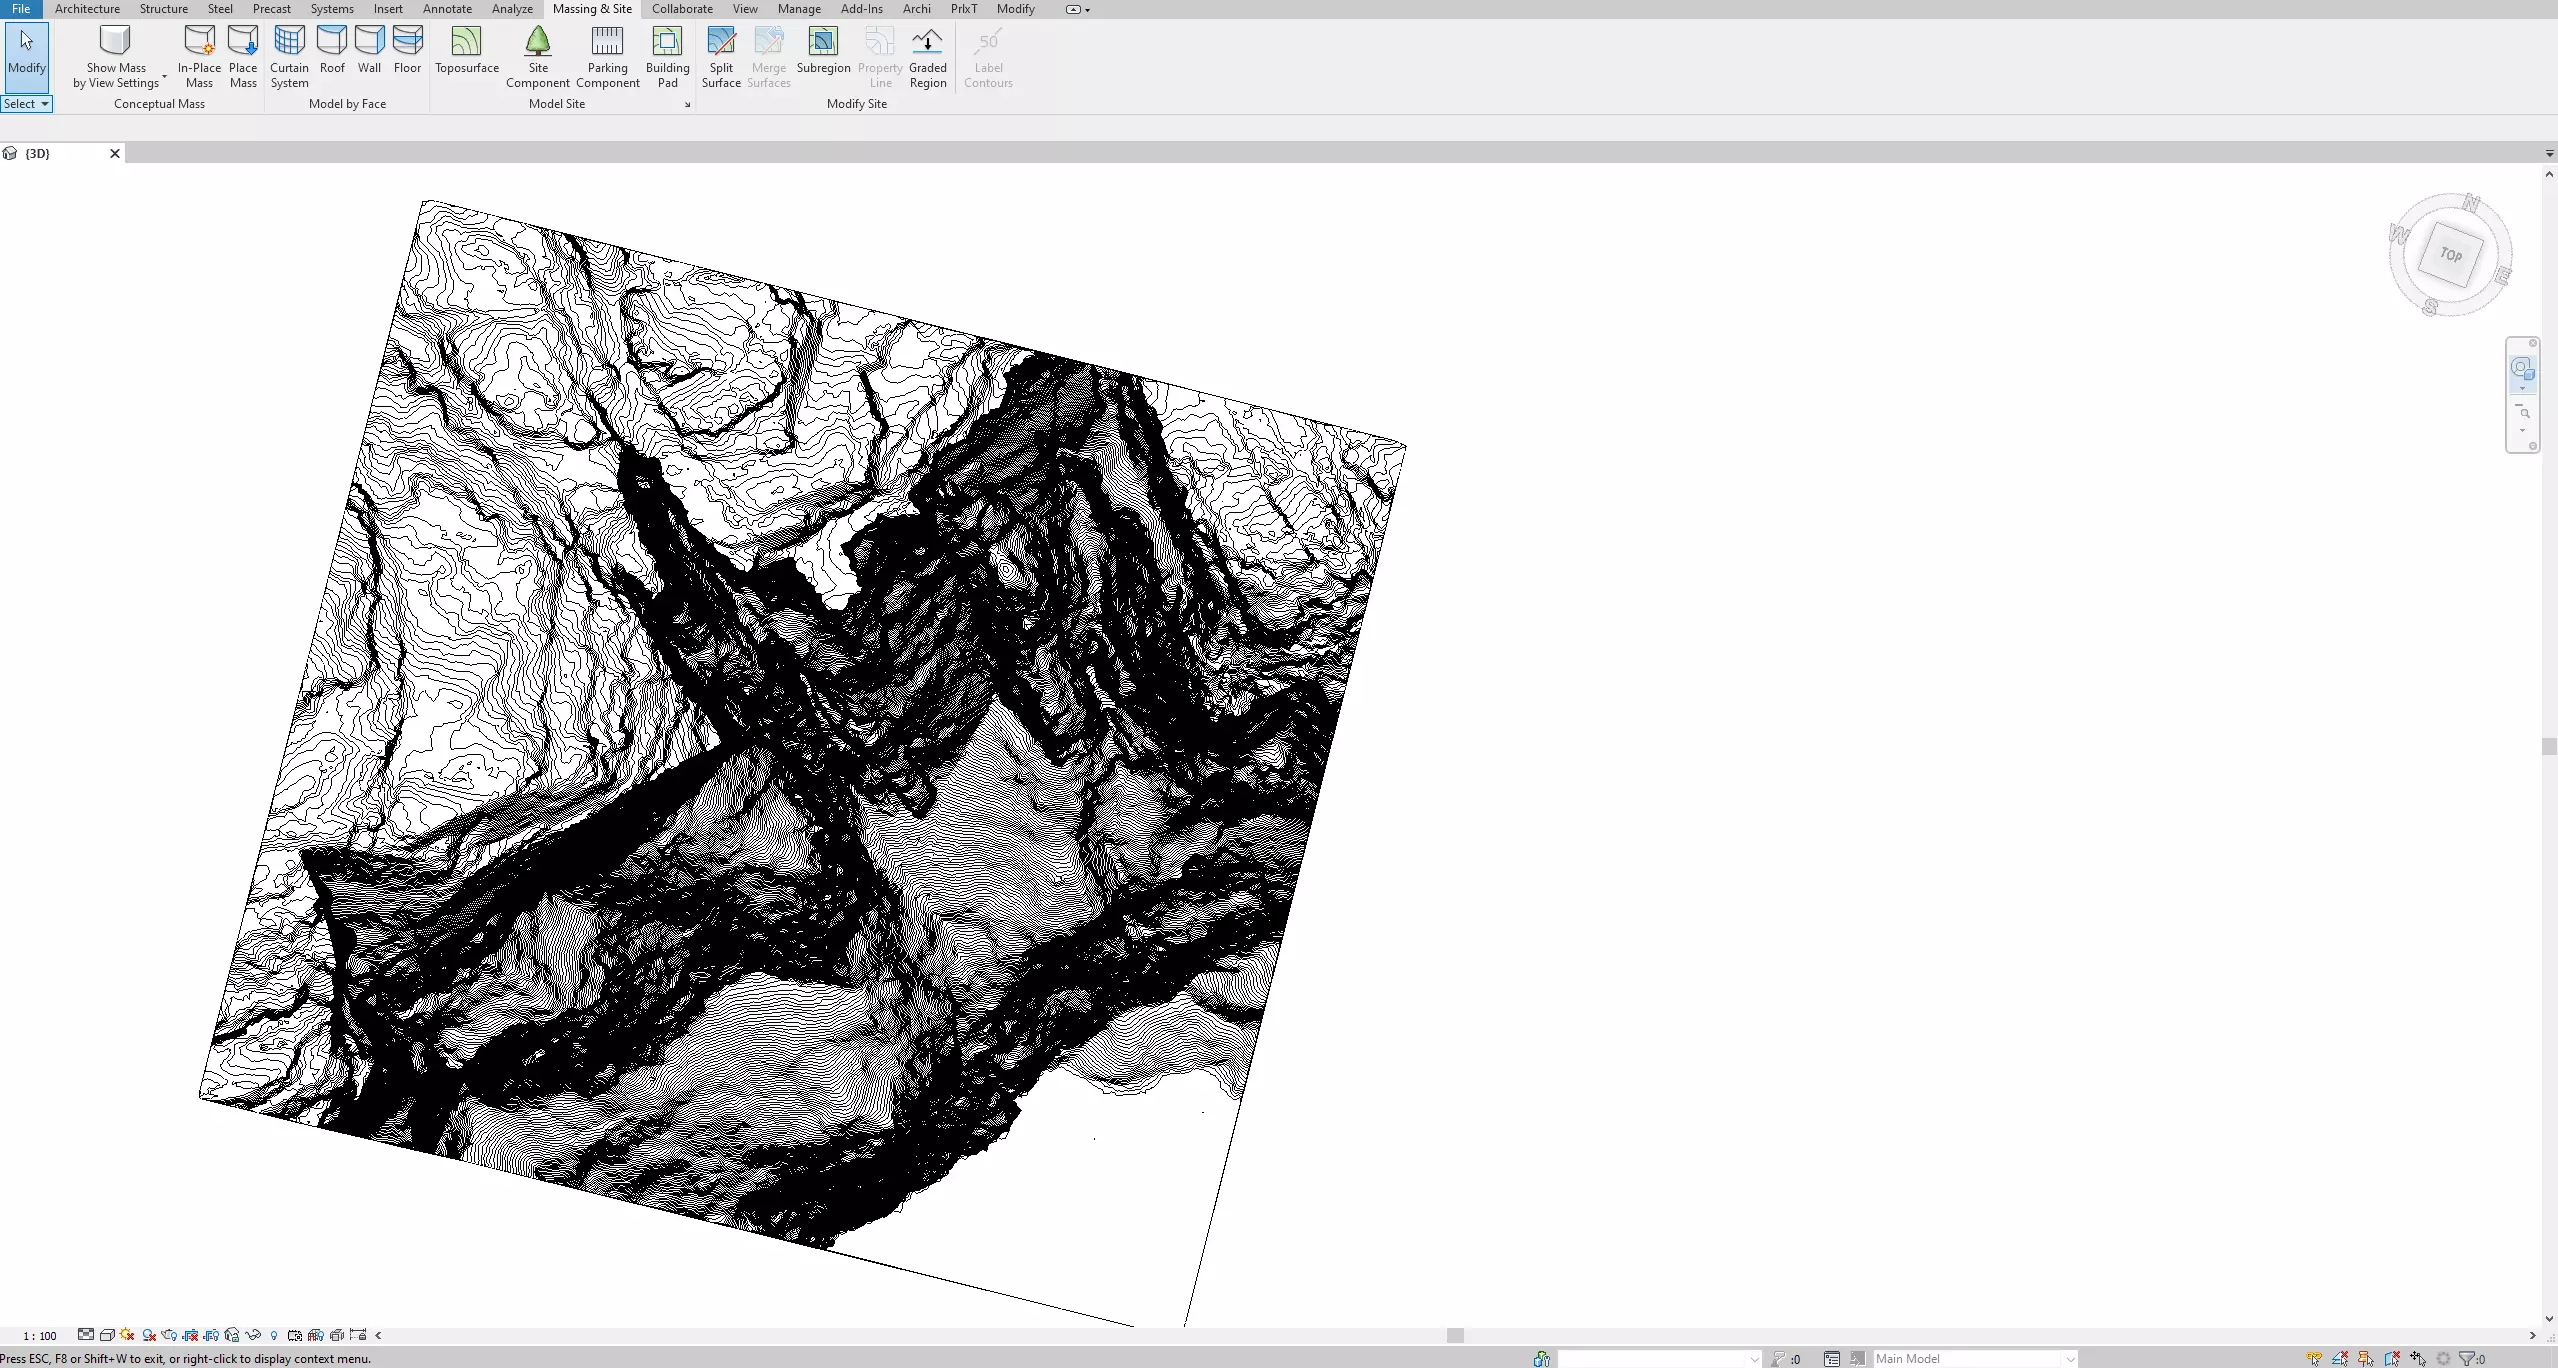Switch to the Architecture ribbon tab
2558x1368 pixels.
[87, 9]
